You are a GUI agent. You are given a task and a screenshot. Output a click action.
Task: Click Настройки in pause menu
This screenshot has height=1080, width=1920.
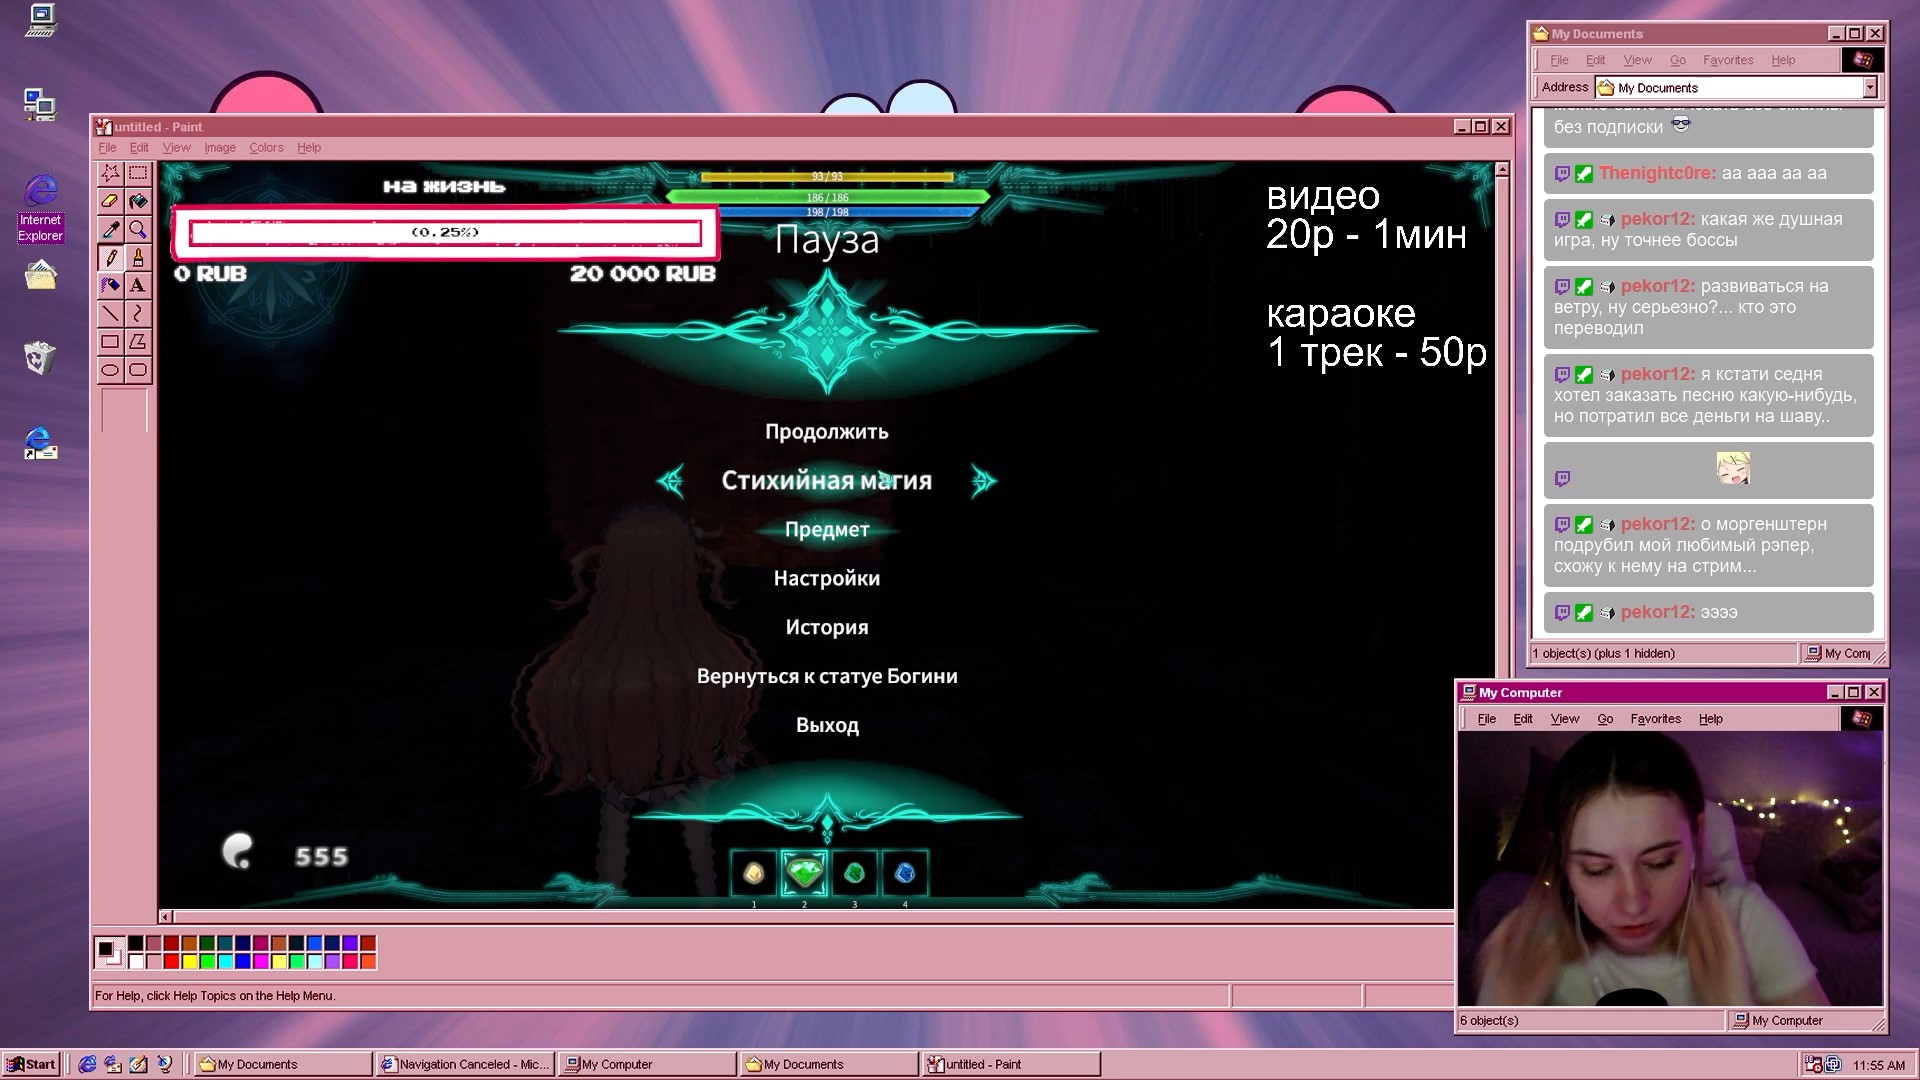coord(826,578)
